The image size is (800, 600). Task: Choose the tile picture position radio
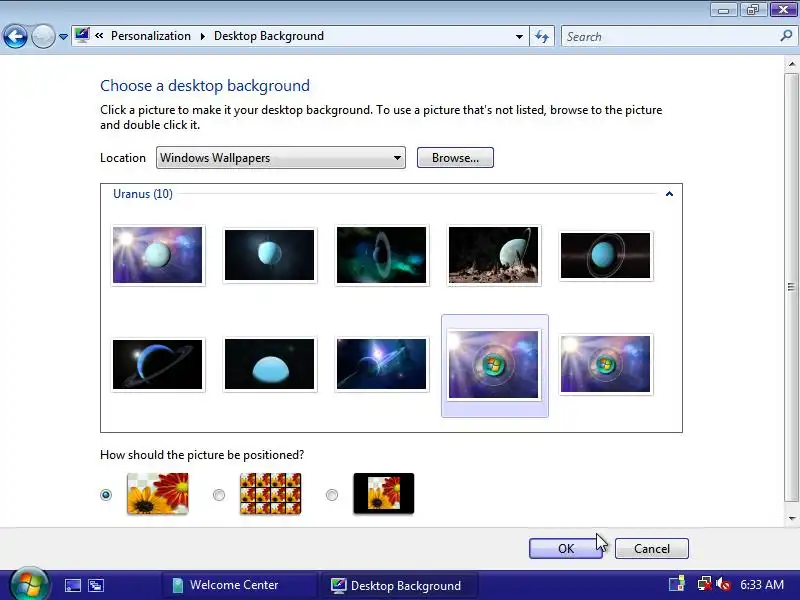[219, 495]
